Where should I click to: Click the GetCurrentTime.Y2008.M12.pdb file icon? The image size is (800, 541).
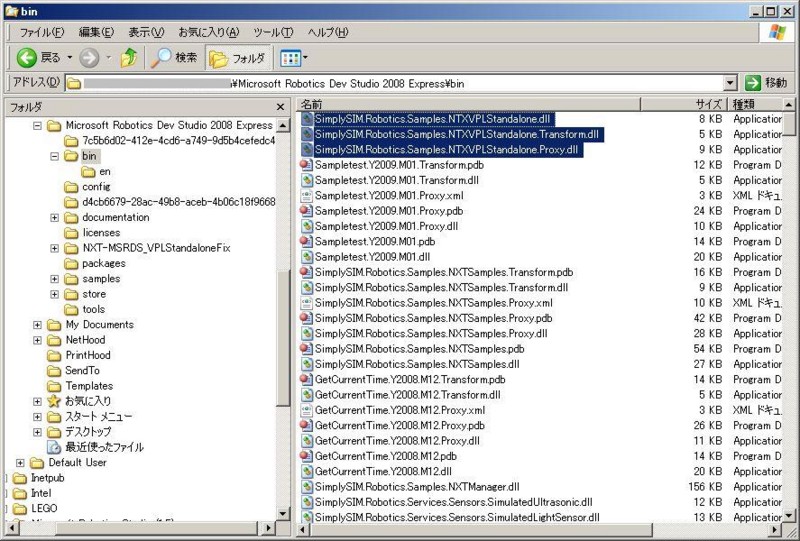click(306, 456)
